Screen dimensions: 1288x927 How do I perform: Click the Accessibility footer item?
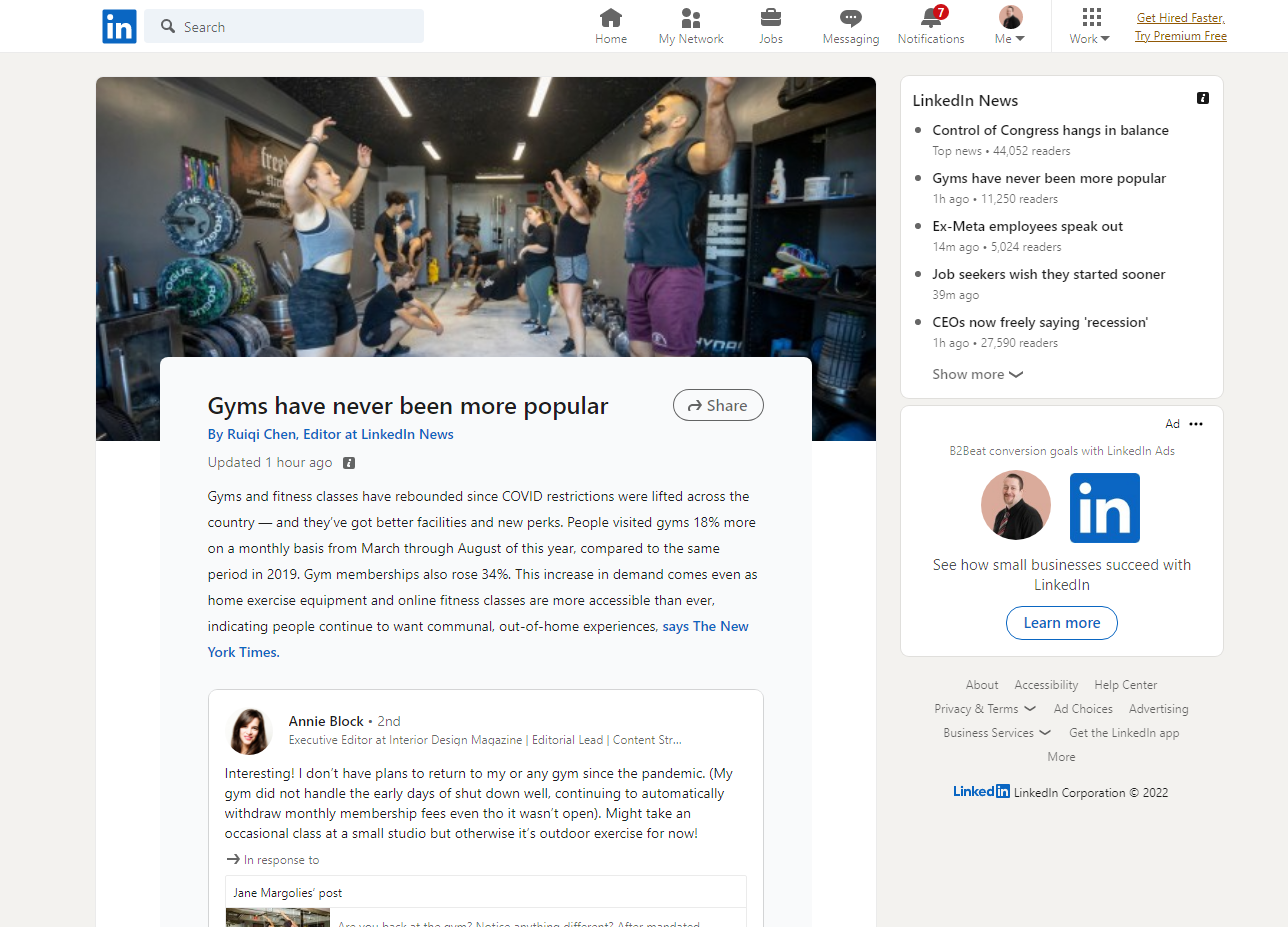[x=1045, y=684]
